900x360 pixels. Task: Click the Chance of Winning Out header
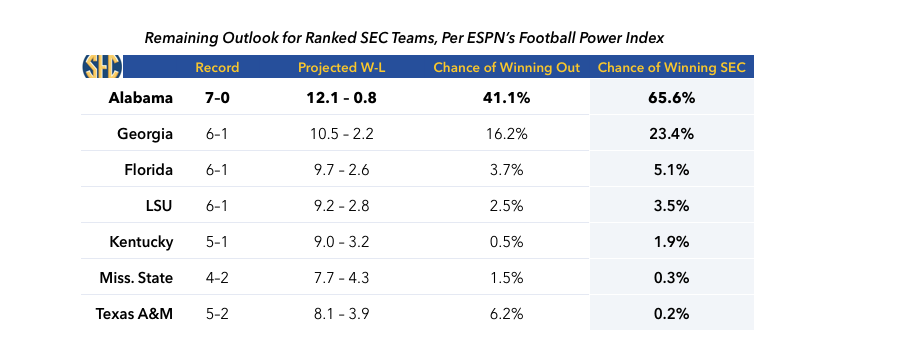click(x=507, y=68)
